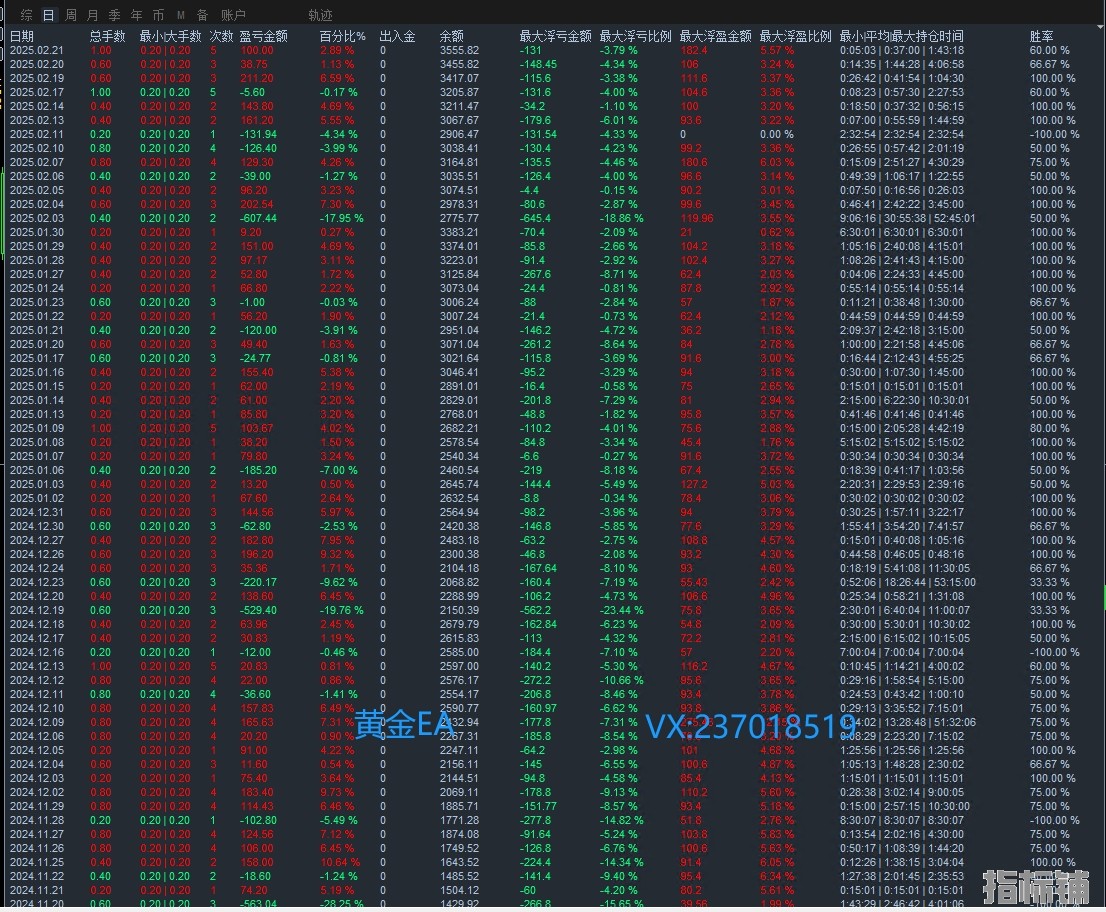
Task: Select the 2024.12.31 date row
Action: 37,512
